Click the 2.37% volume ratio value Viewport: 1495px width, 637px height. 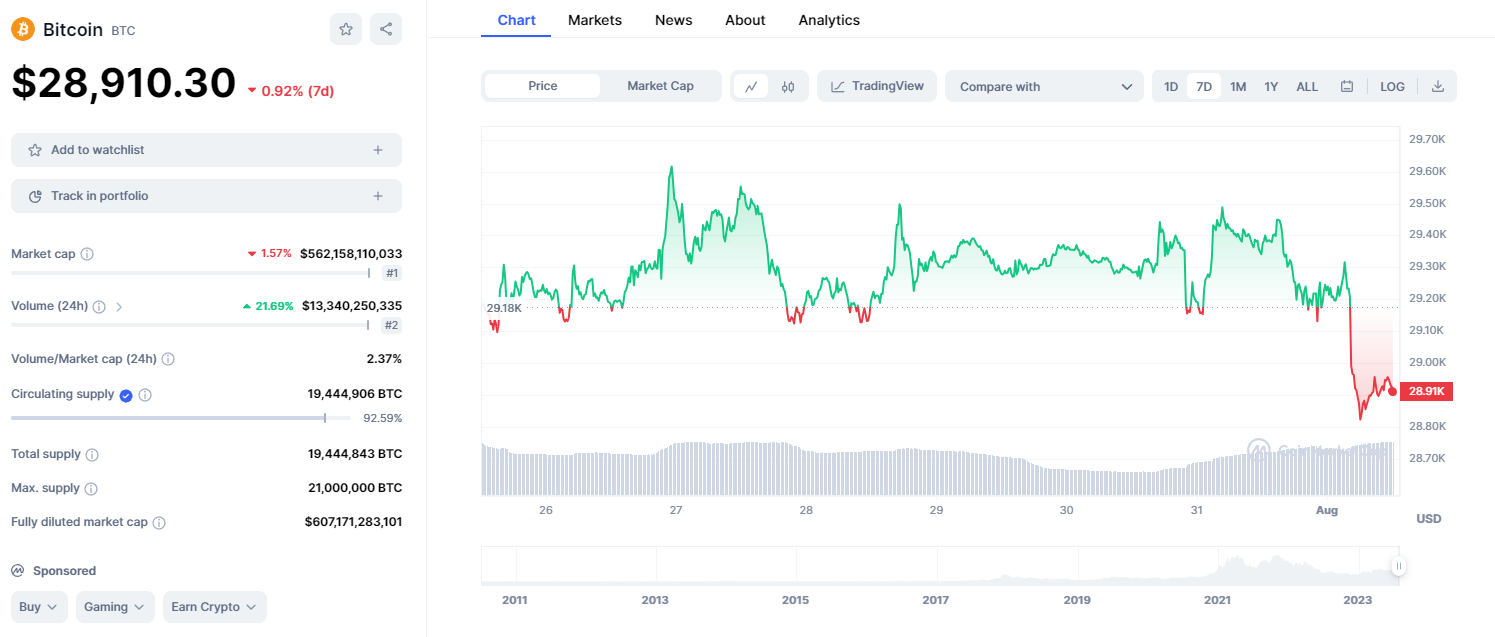[x=384, y=358]
